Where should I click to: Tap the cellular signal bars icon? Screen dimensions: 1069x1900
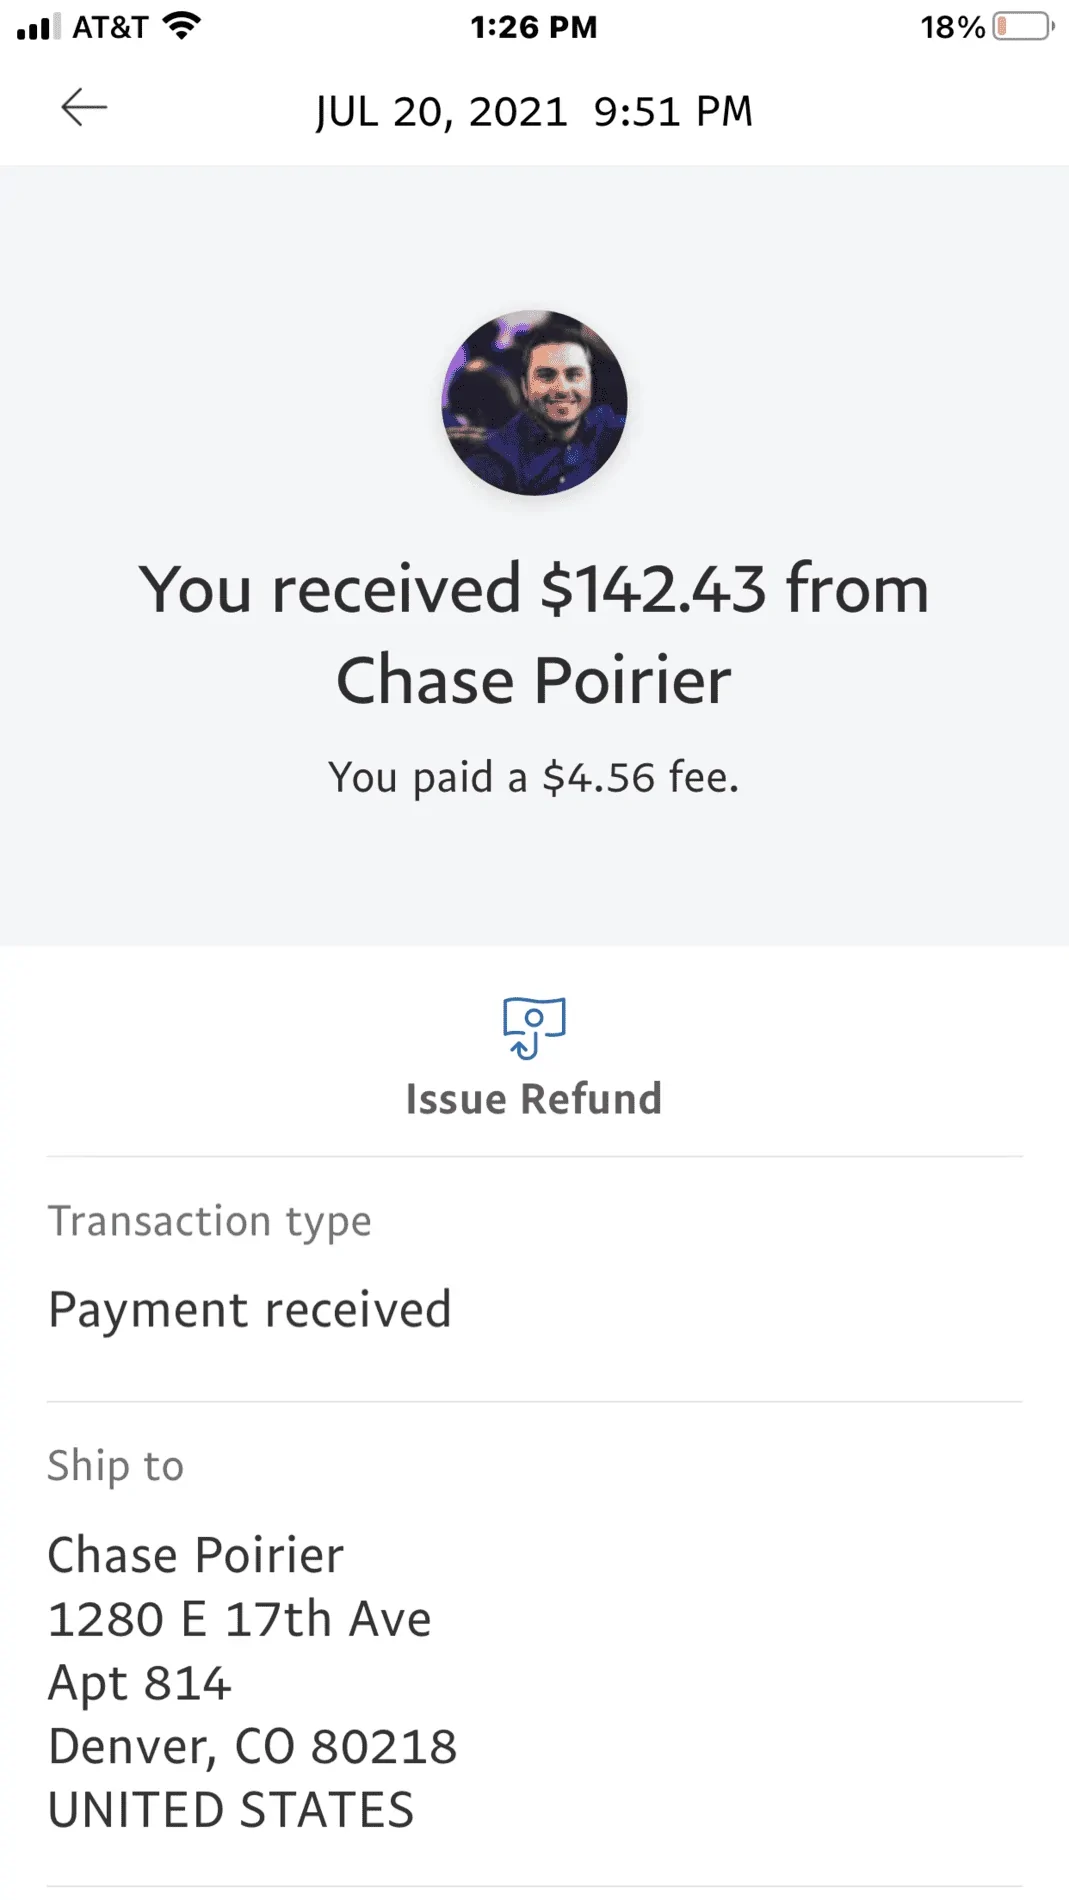pyautogui.click(x=38, y=27)
